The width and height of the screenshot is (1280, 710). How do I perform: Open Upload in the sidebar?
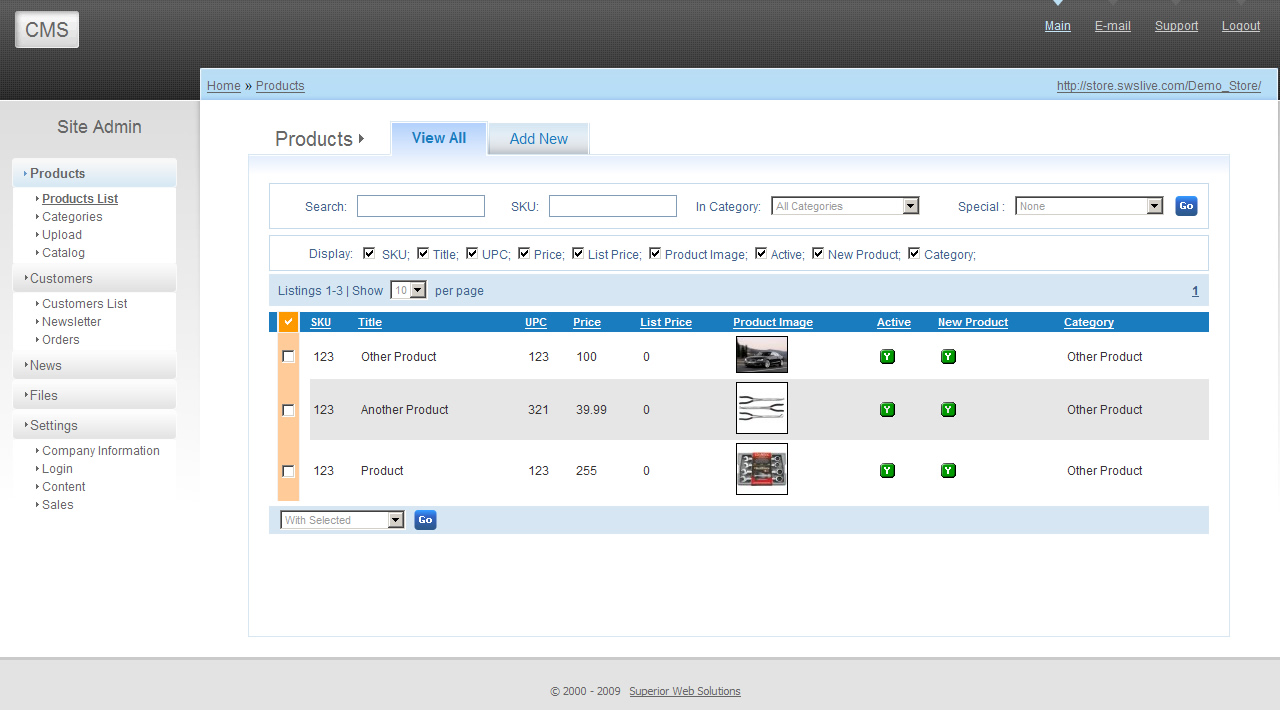click(x=62, y=235)
